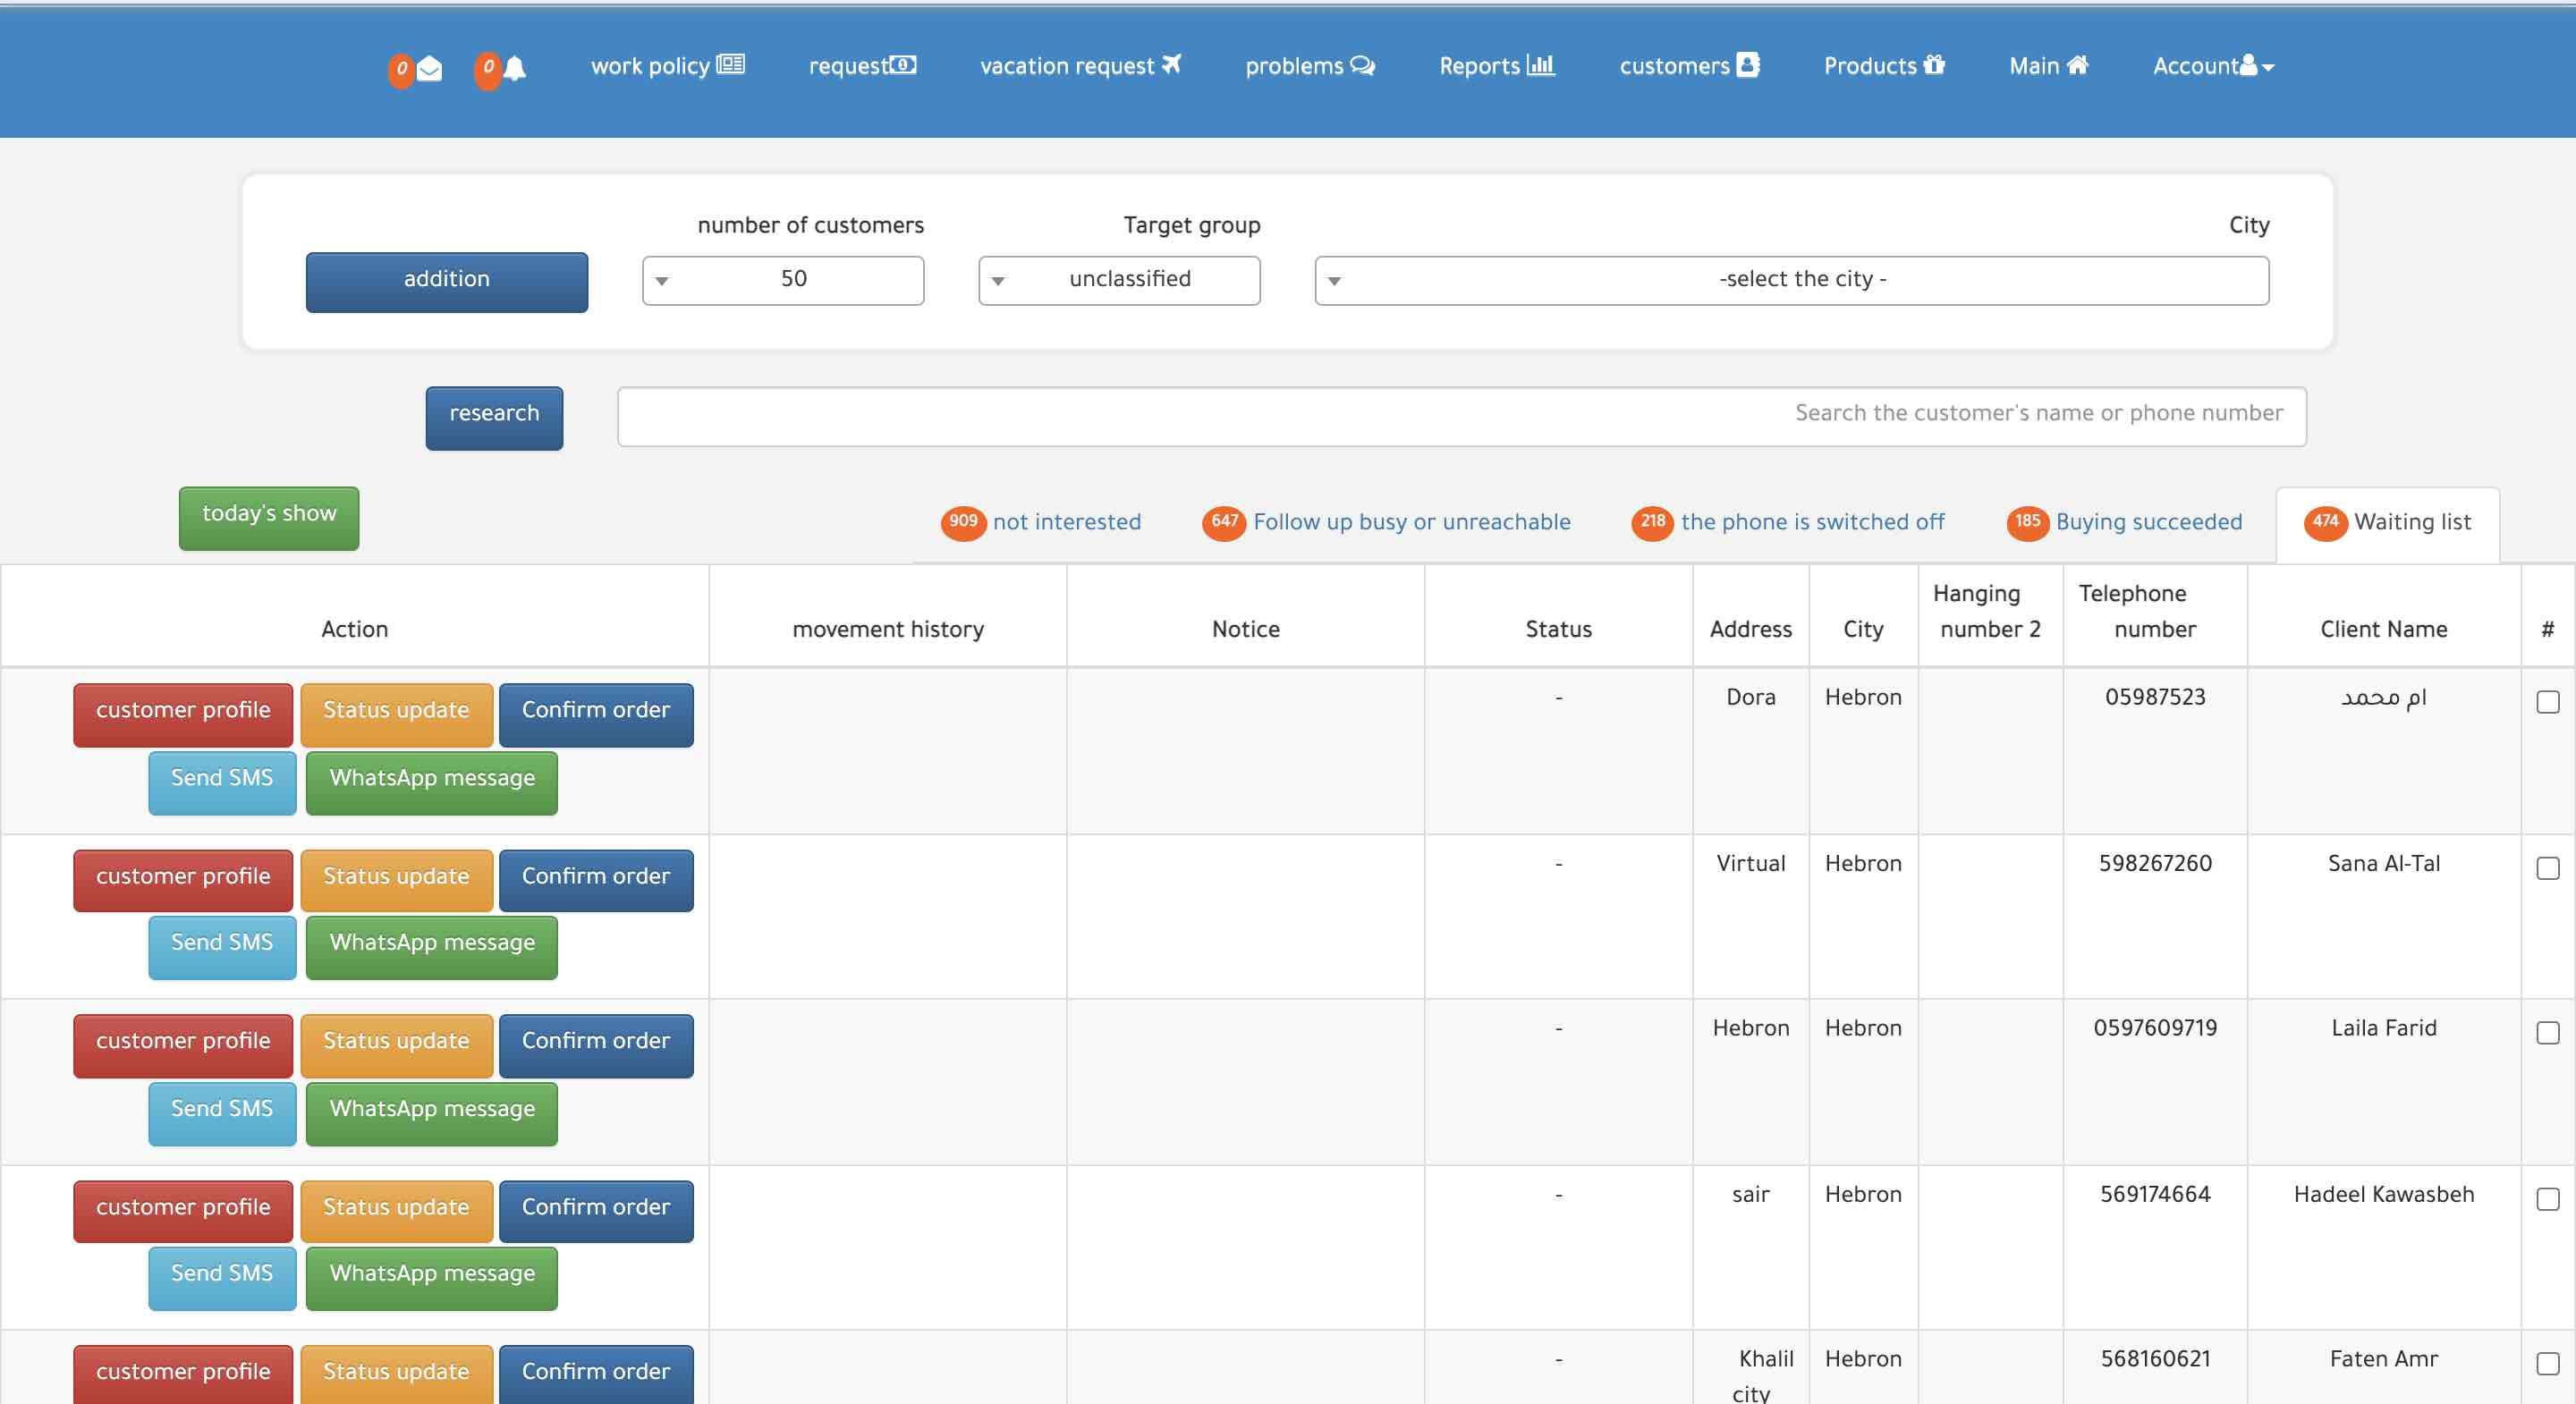The width and height of the screenshot is (2576, 1404).
Task: Tick checkbox for Hadeel Kawasbeh
Action: click(2547, 1198)
